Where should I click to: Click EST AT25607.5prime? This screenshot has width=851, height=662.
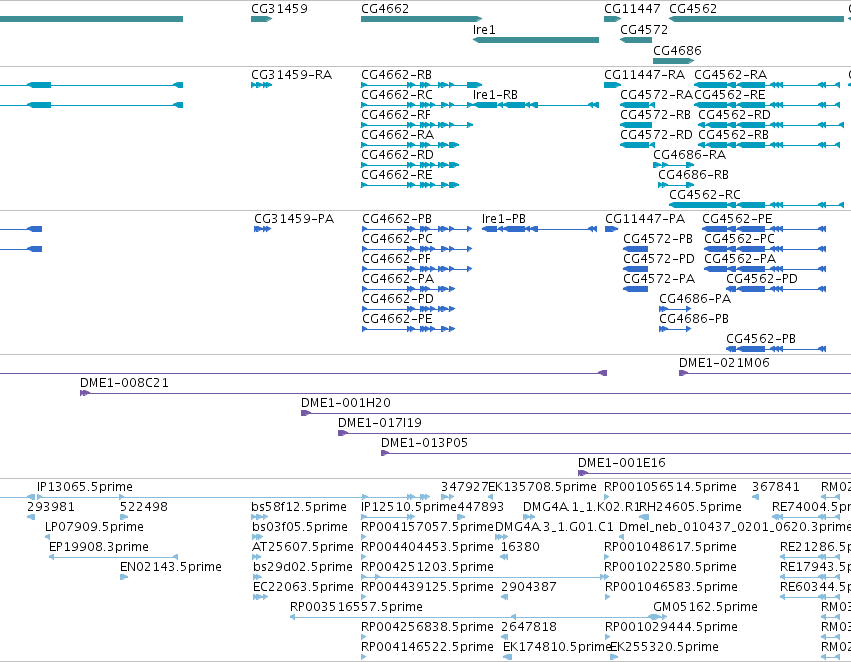[302, 548]
